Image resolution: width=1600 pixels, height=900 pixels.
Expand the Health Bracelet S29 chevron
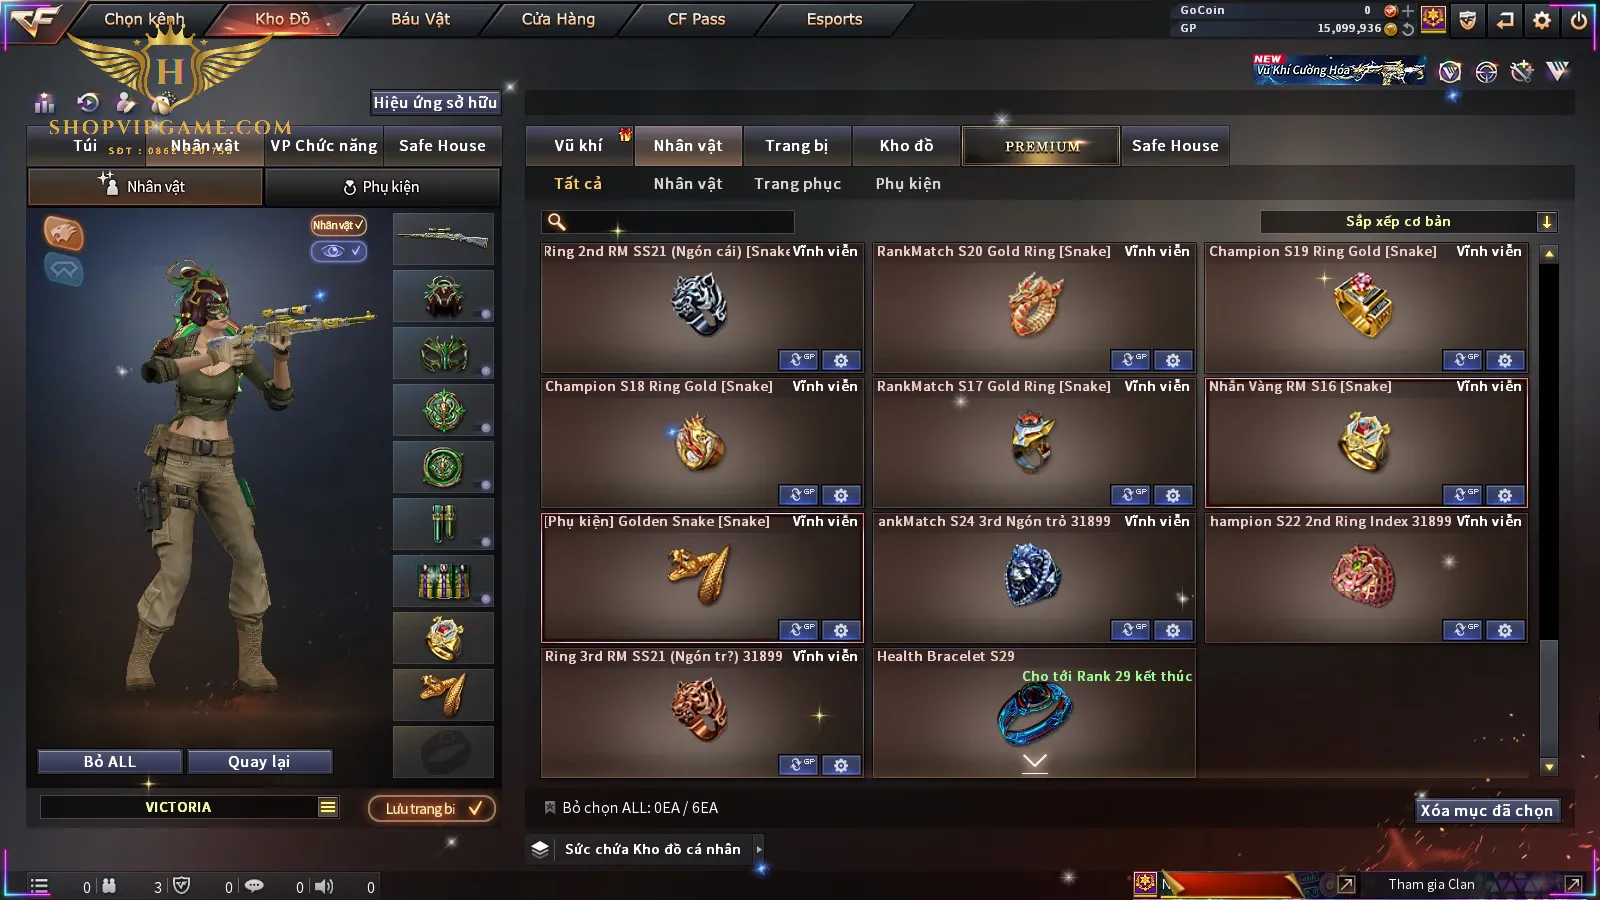tap(1035, 762)
